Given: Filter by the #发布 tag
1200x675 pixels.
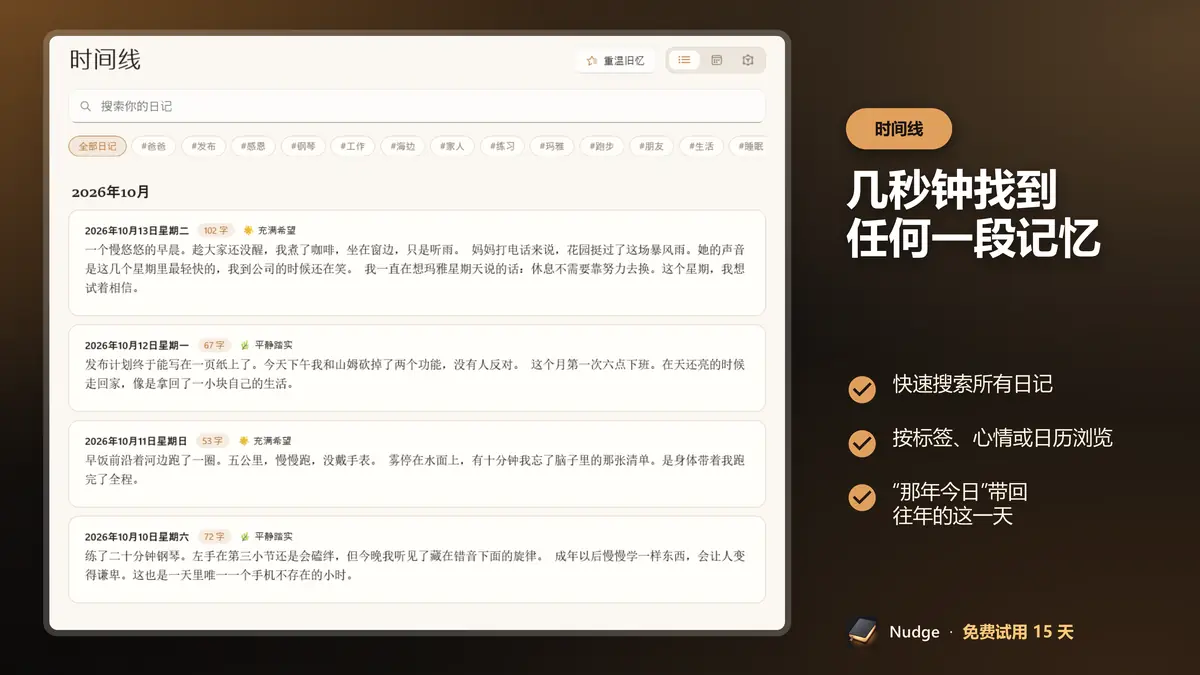Looking at the screenshot, I should 204,146.
